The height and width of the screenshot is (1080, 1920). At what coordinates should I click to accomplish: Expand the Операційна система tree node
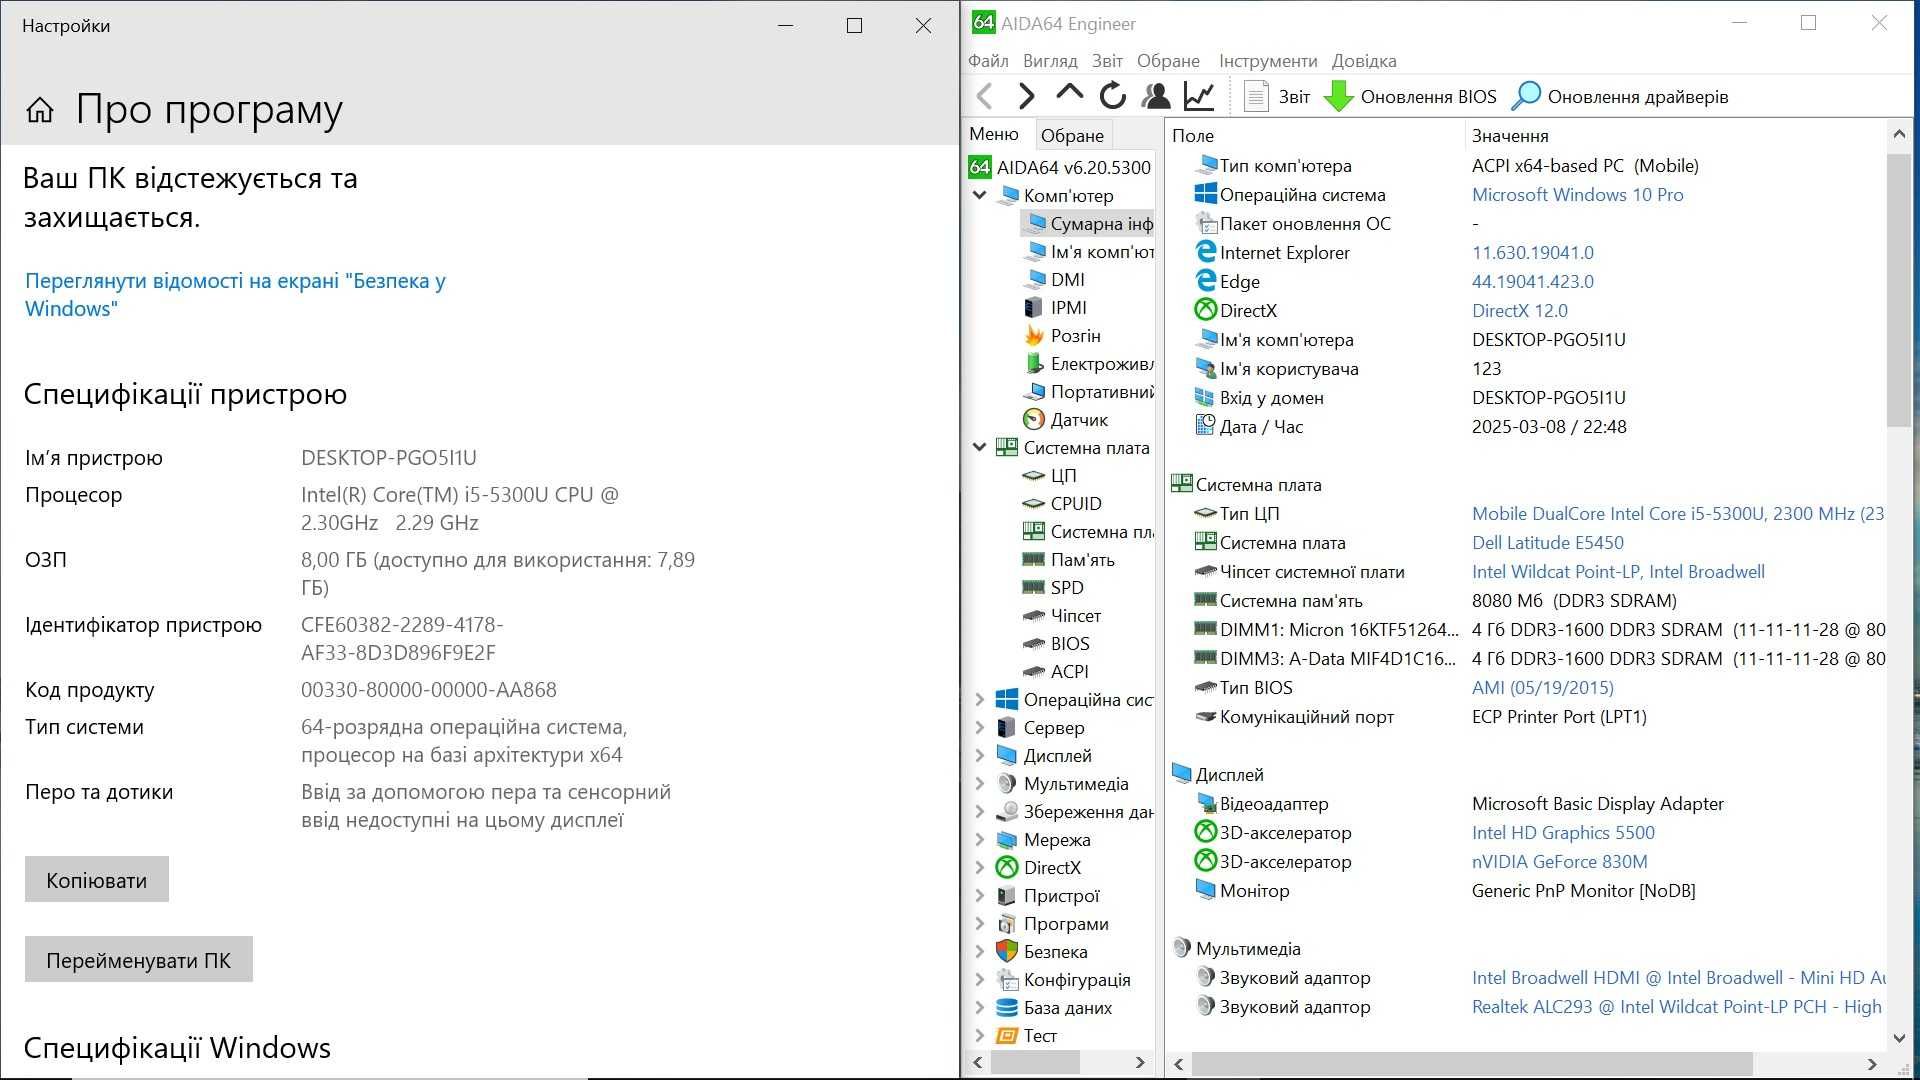(980, 700)
